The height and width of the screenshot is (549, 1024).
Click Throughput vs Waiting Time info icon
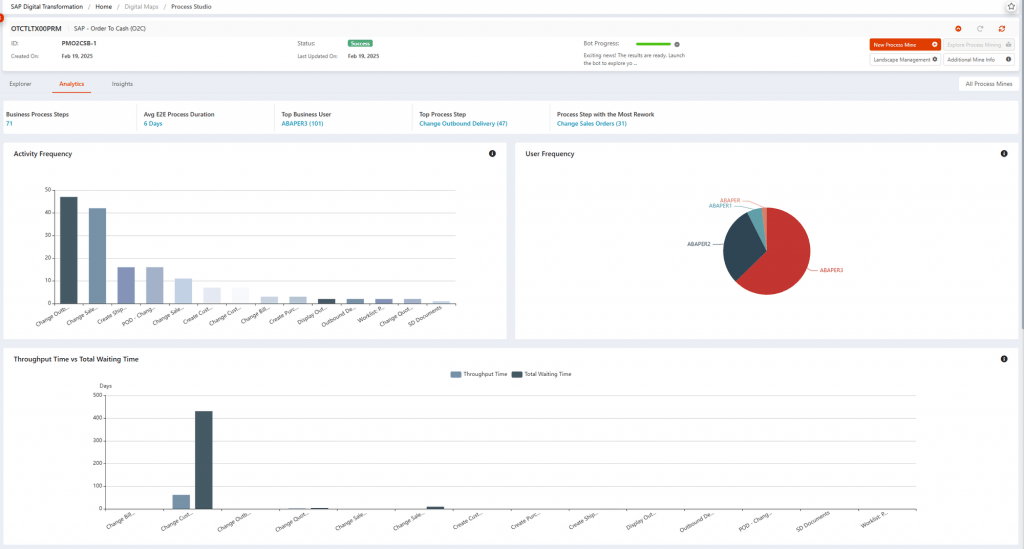click(1004, 359)
